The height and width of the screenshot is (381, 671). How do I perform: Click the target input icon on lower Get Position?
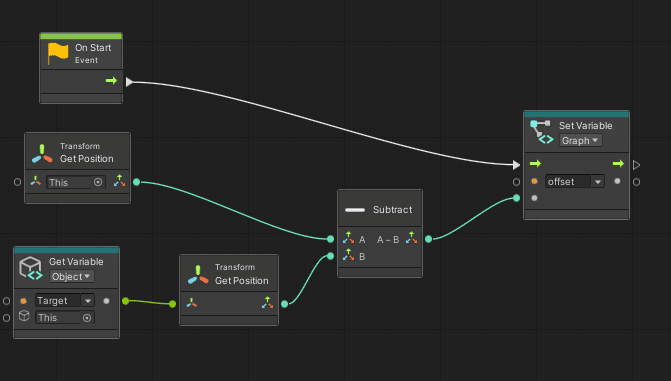(x=192, y=303)
